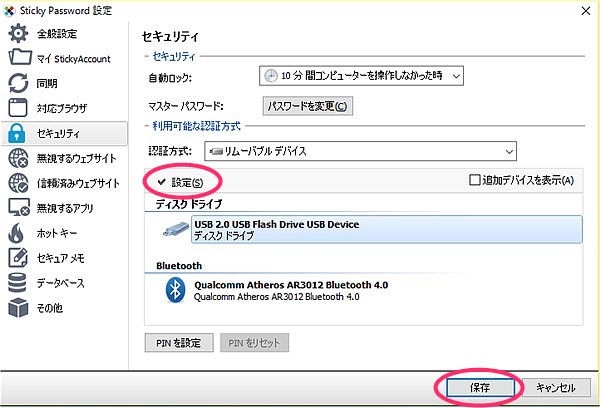Select the セキュリティ sidebar item
This screenshot has height=408, width=600.
(x=64, y=133)
